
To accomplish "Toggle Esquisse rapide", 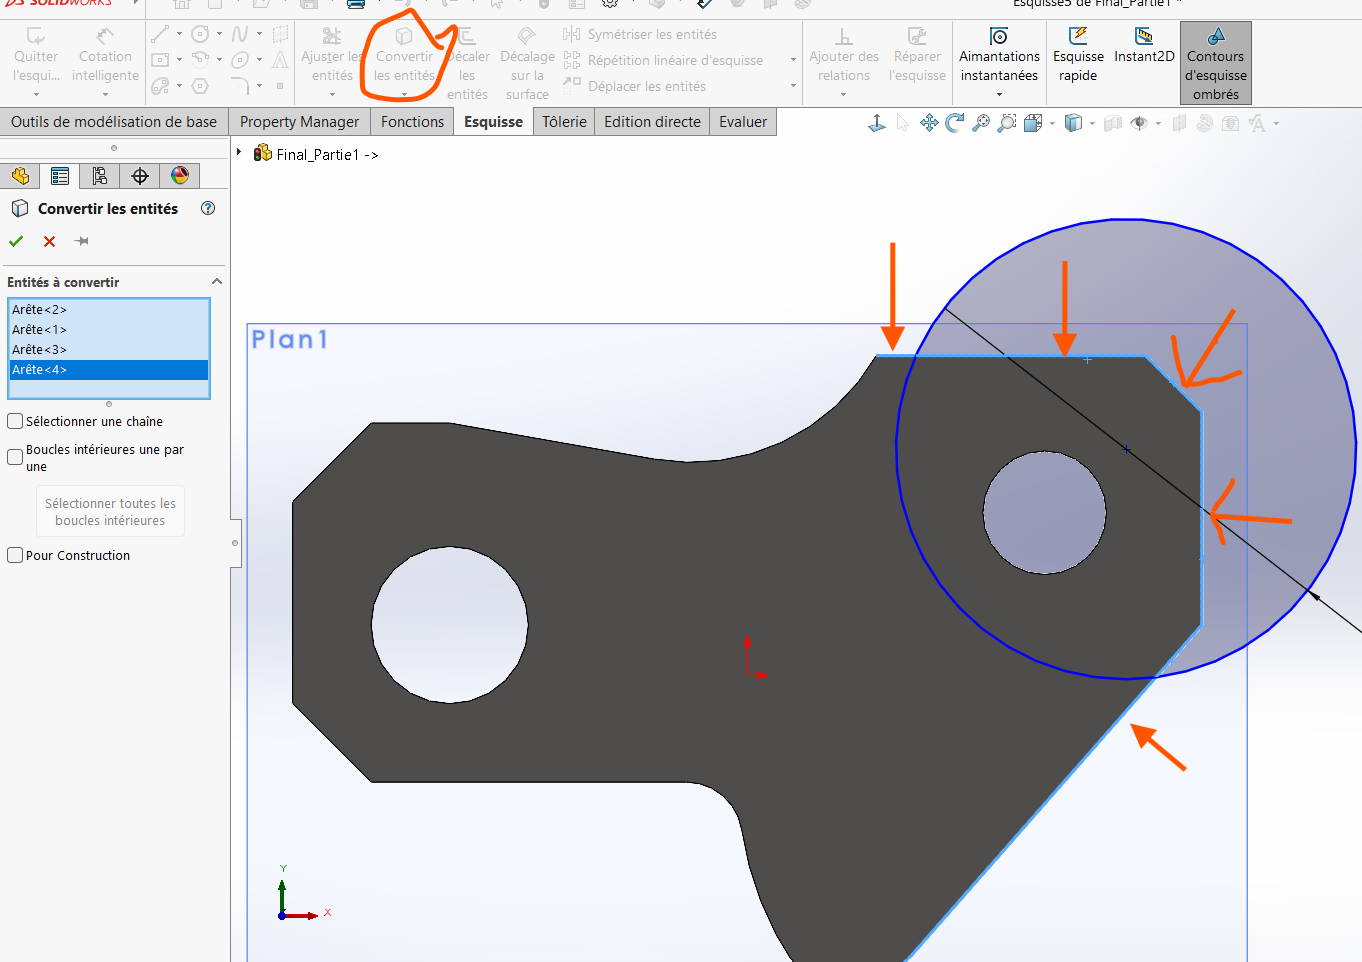I will tap(1078, 56).
